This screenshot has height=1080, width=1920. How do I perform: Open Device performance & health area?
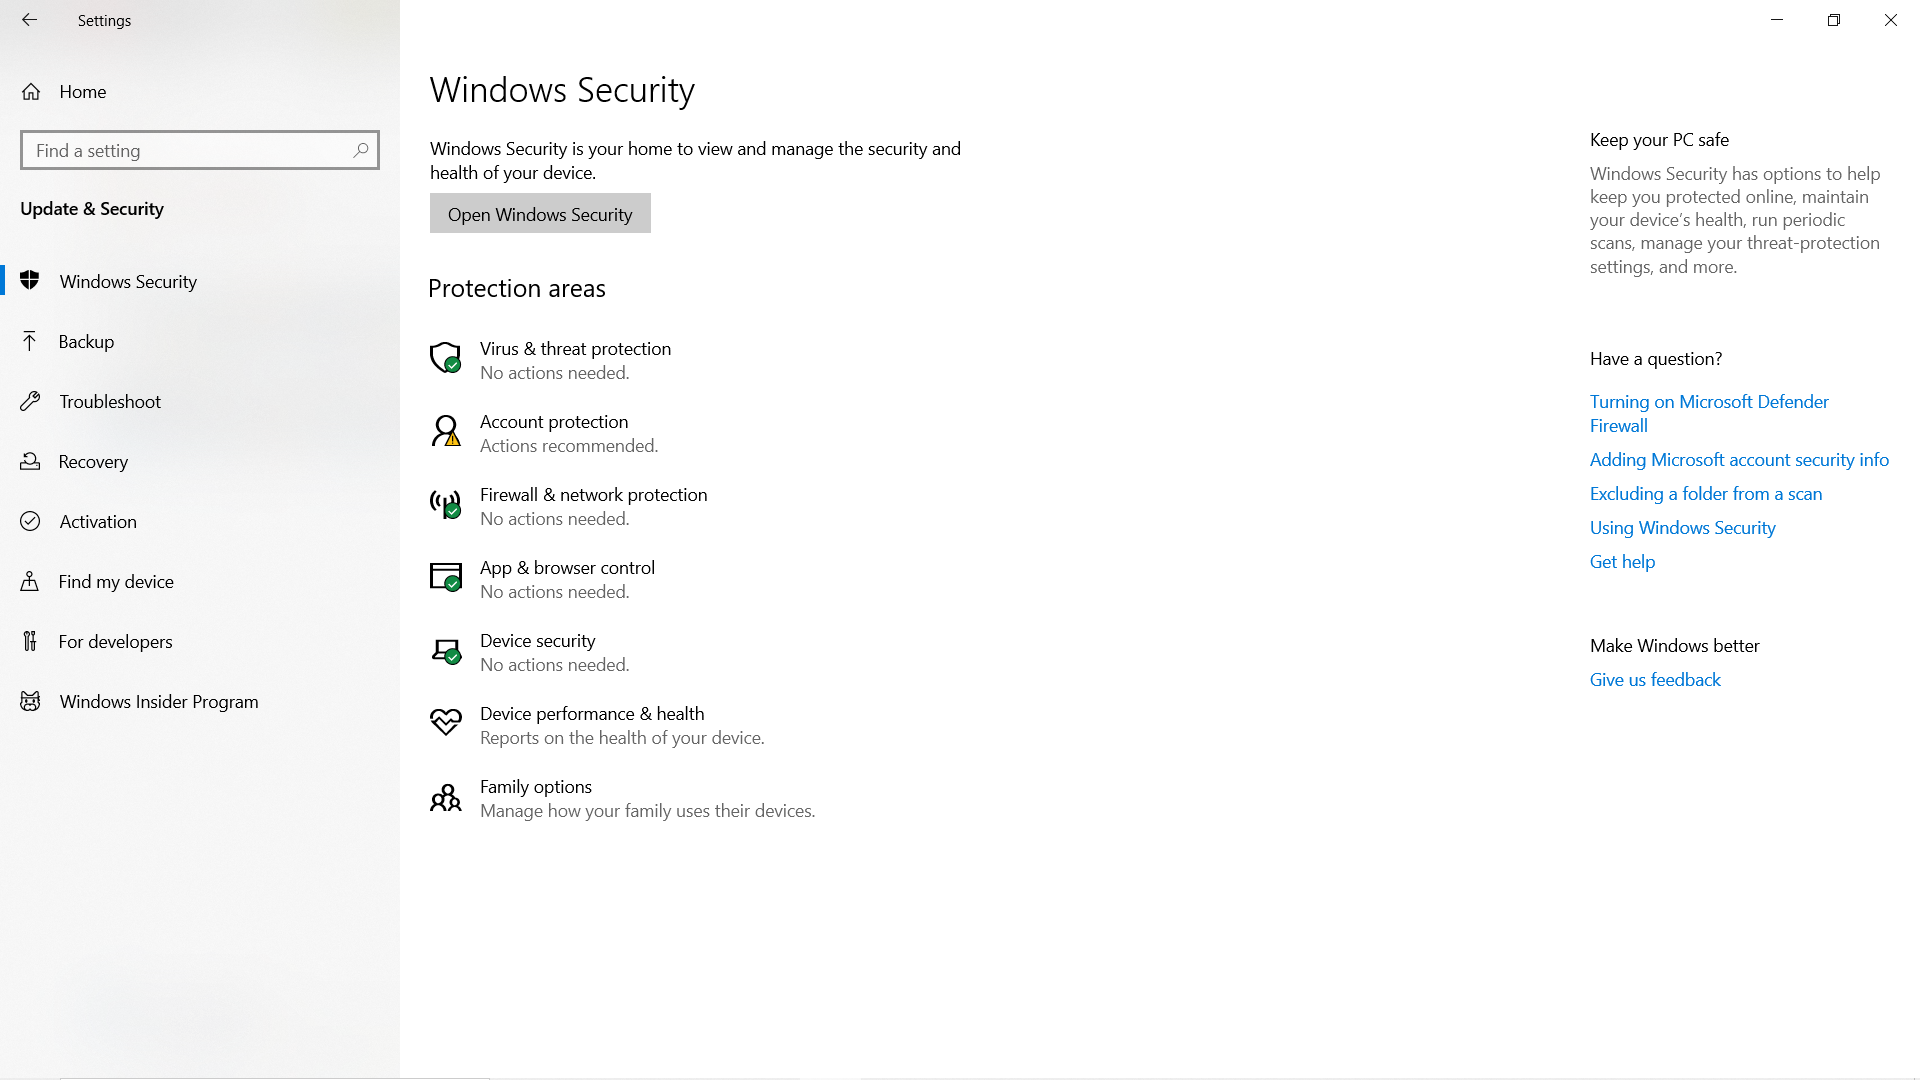click(597, 725)
